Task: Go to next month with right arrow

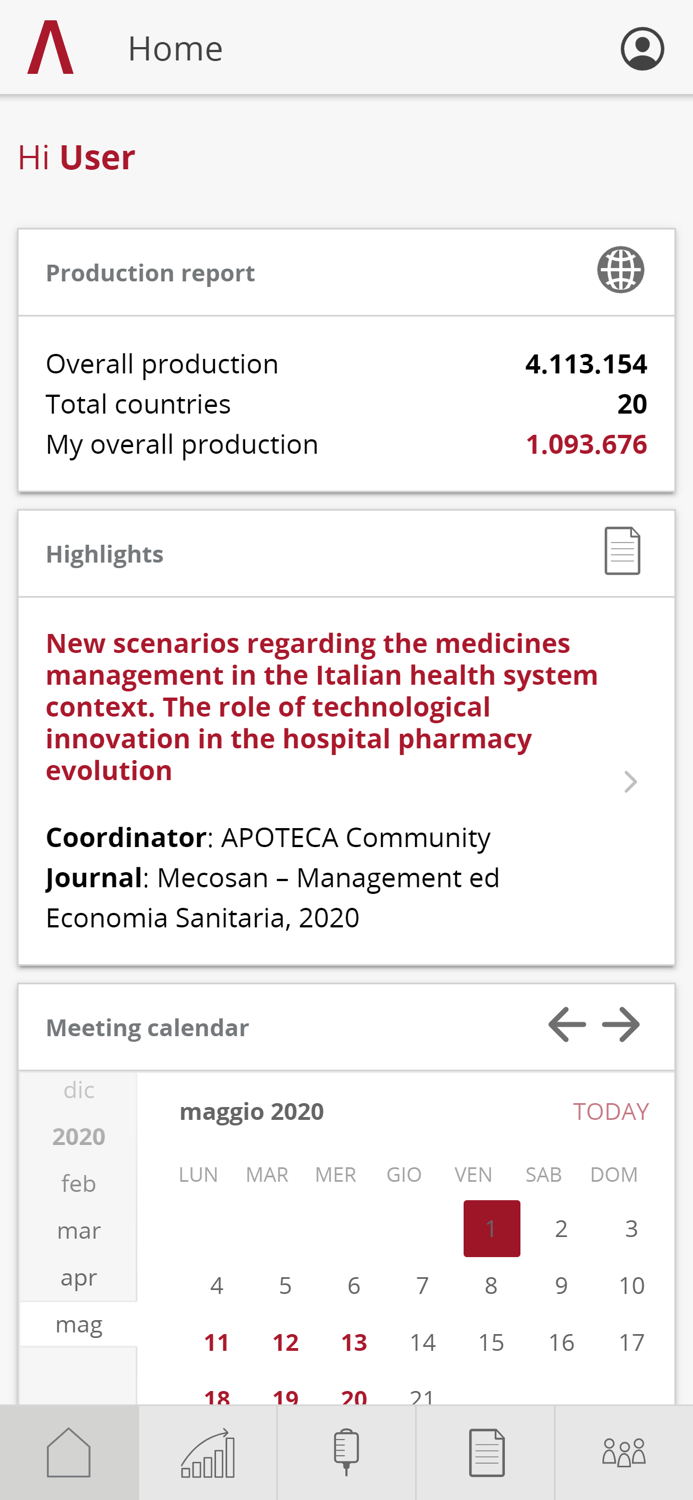Action: (620, 1023)
